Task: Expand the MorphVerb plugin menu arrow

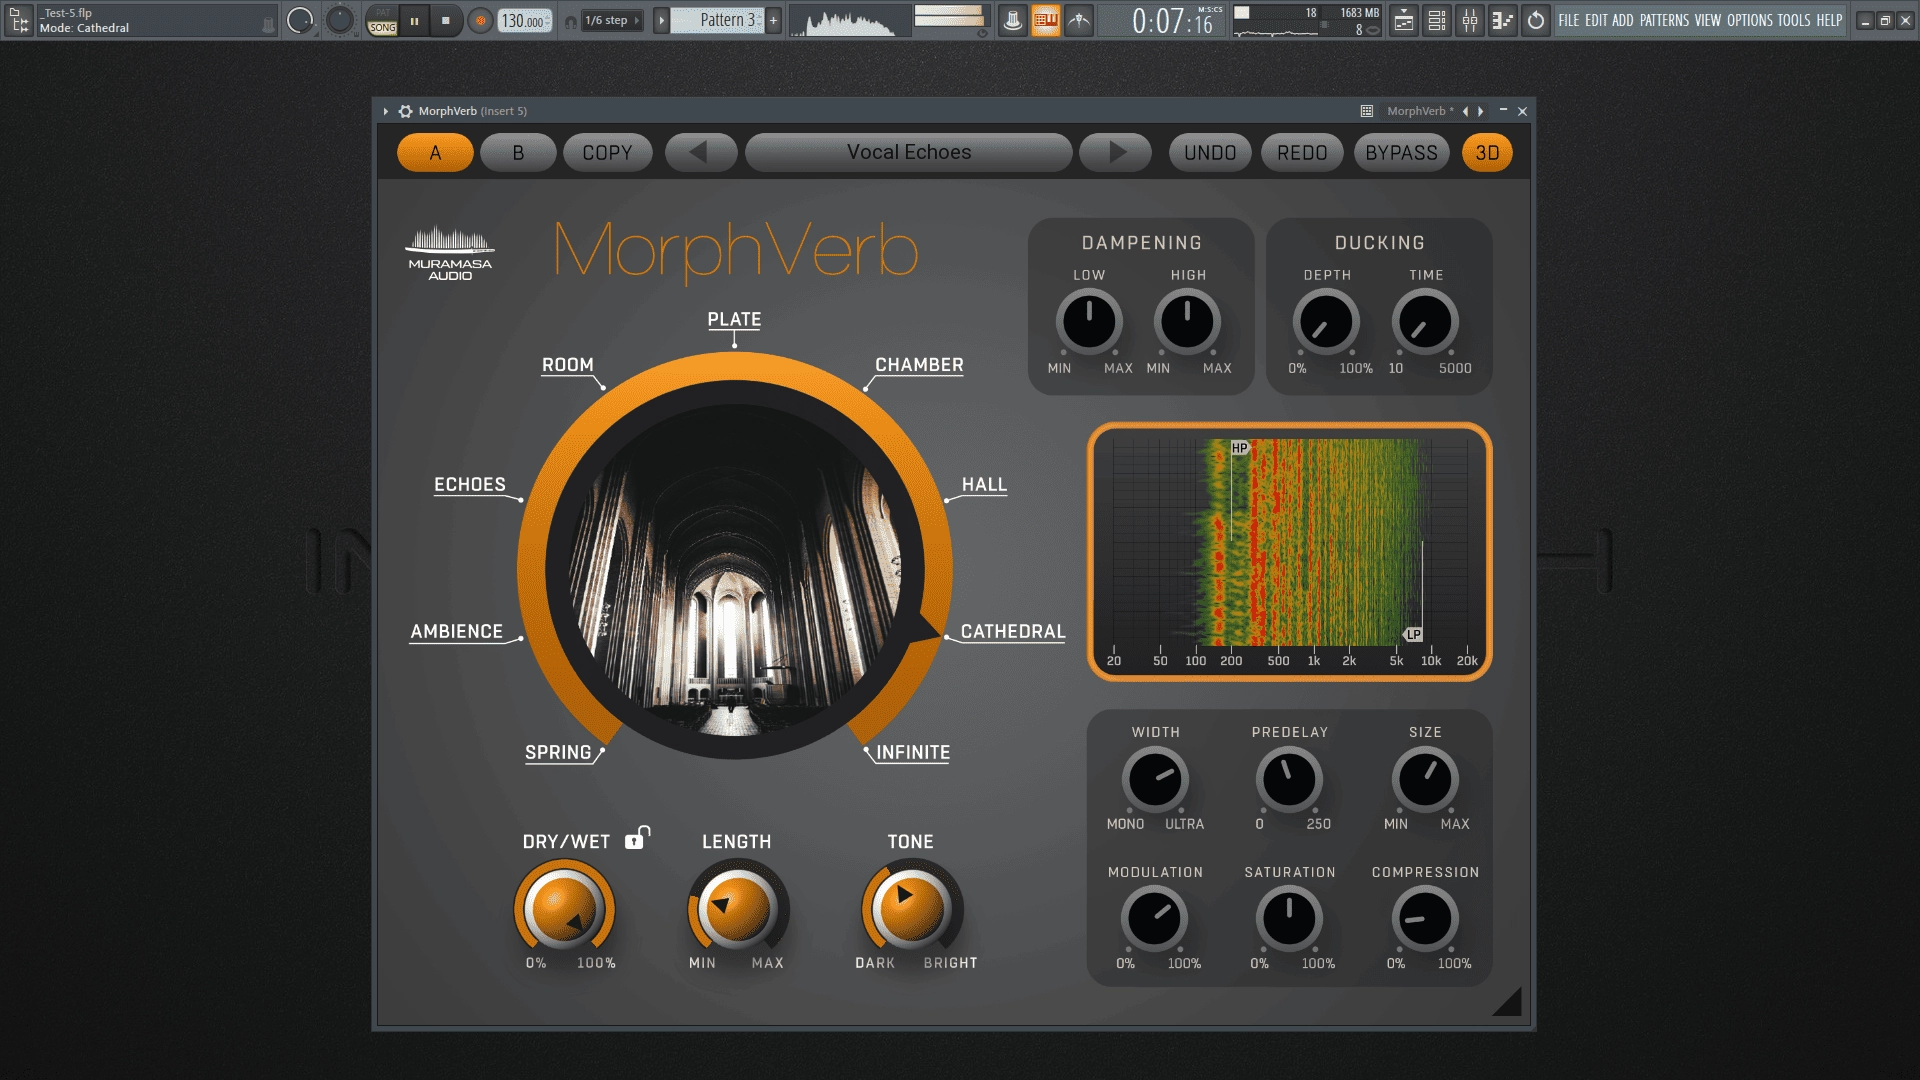Action: pyautogui.click(x=385, y=111)
